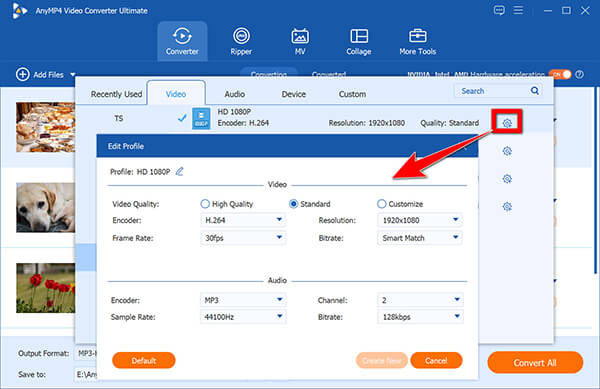Select Standard video quality option

pyautogui.click(x=293, y=204)
